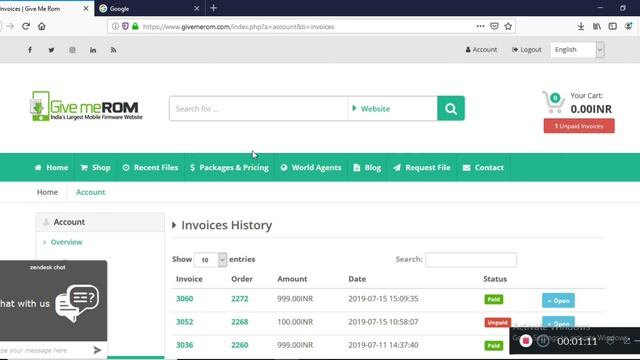The height and width of the screenshot is (360, 640).
Task: Click the Logout link
Action: tap(527, 50)
